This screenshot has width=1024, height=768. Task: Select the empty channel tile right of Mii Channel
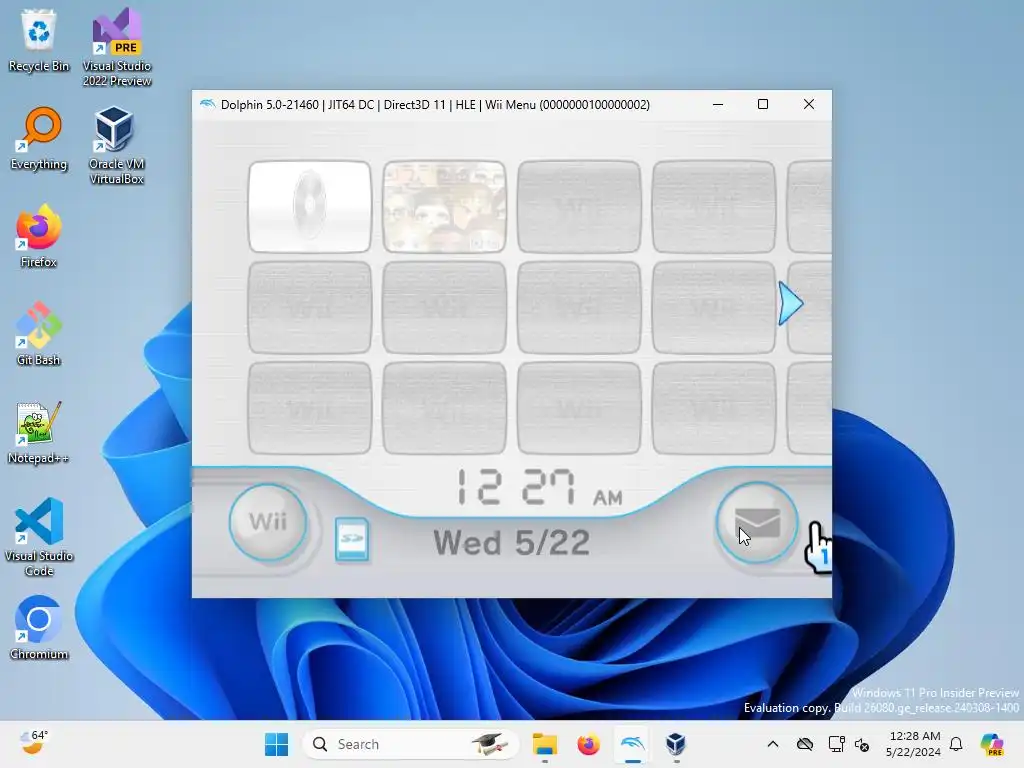[x=579, y=206]
